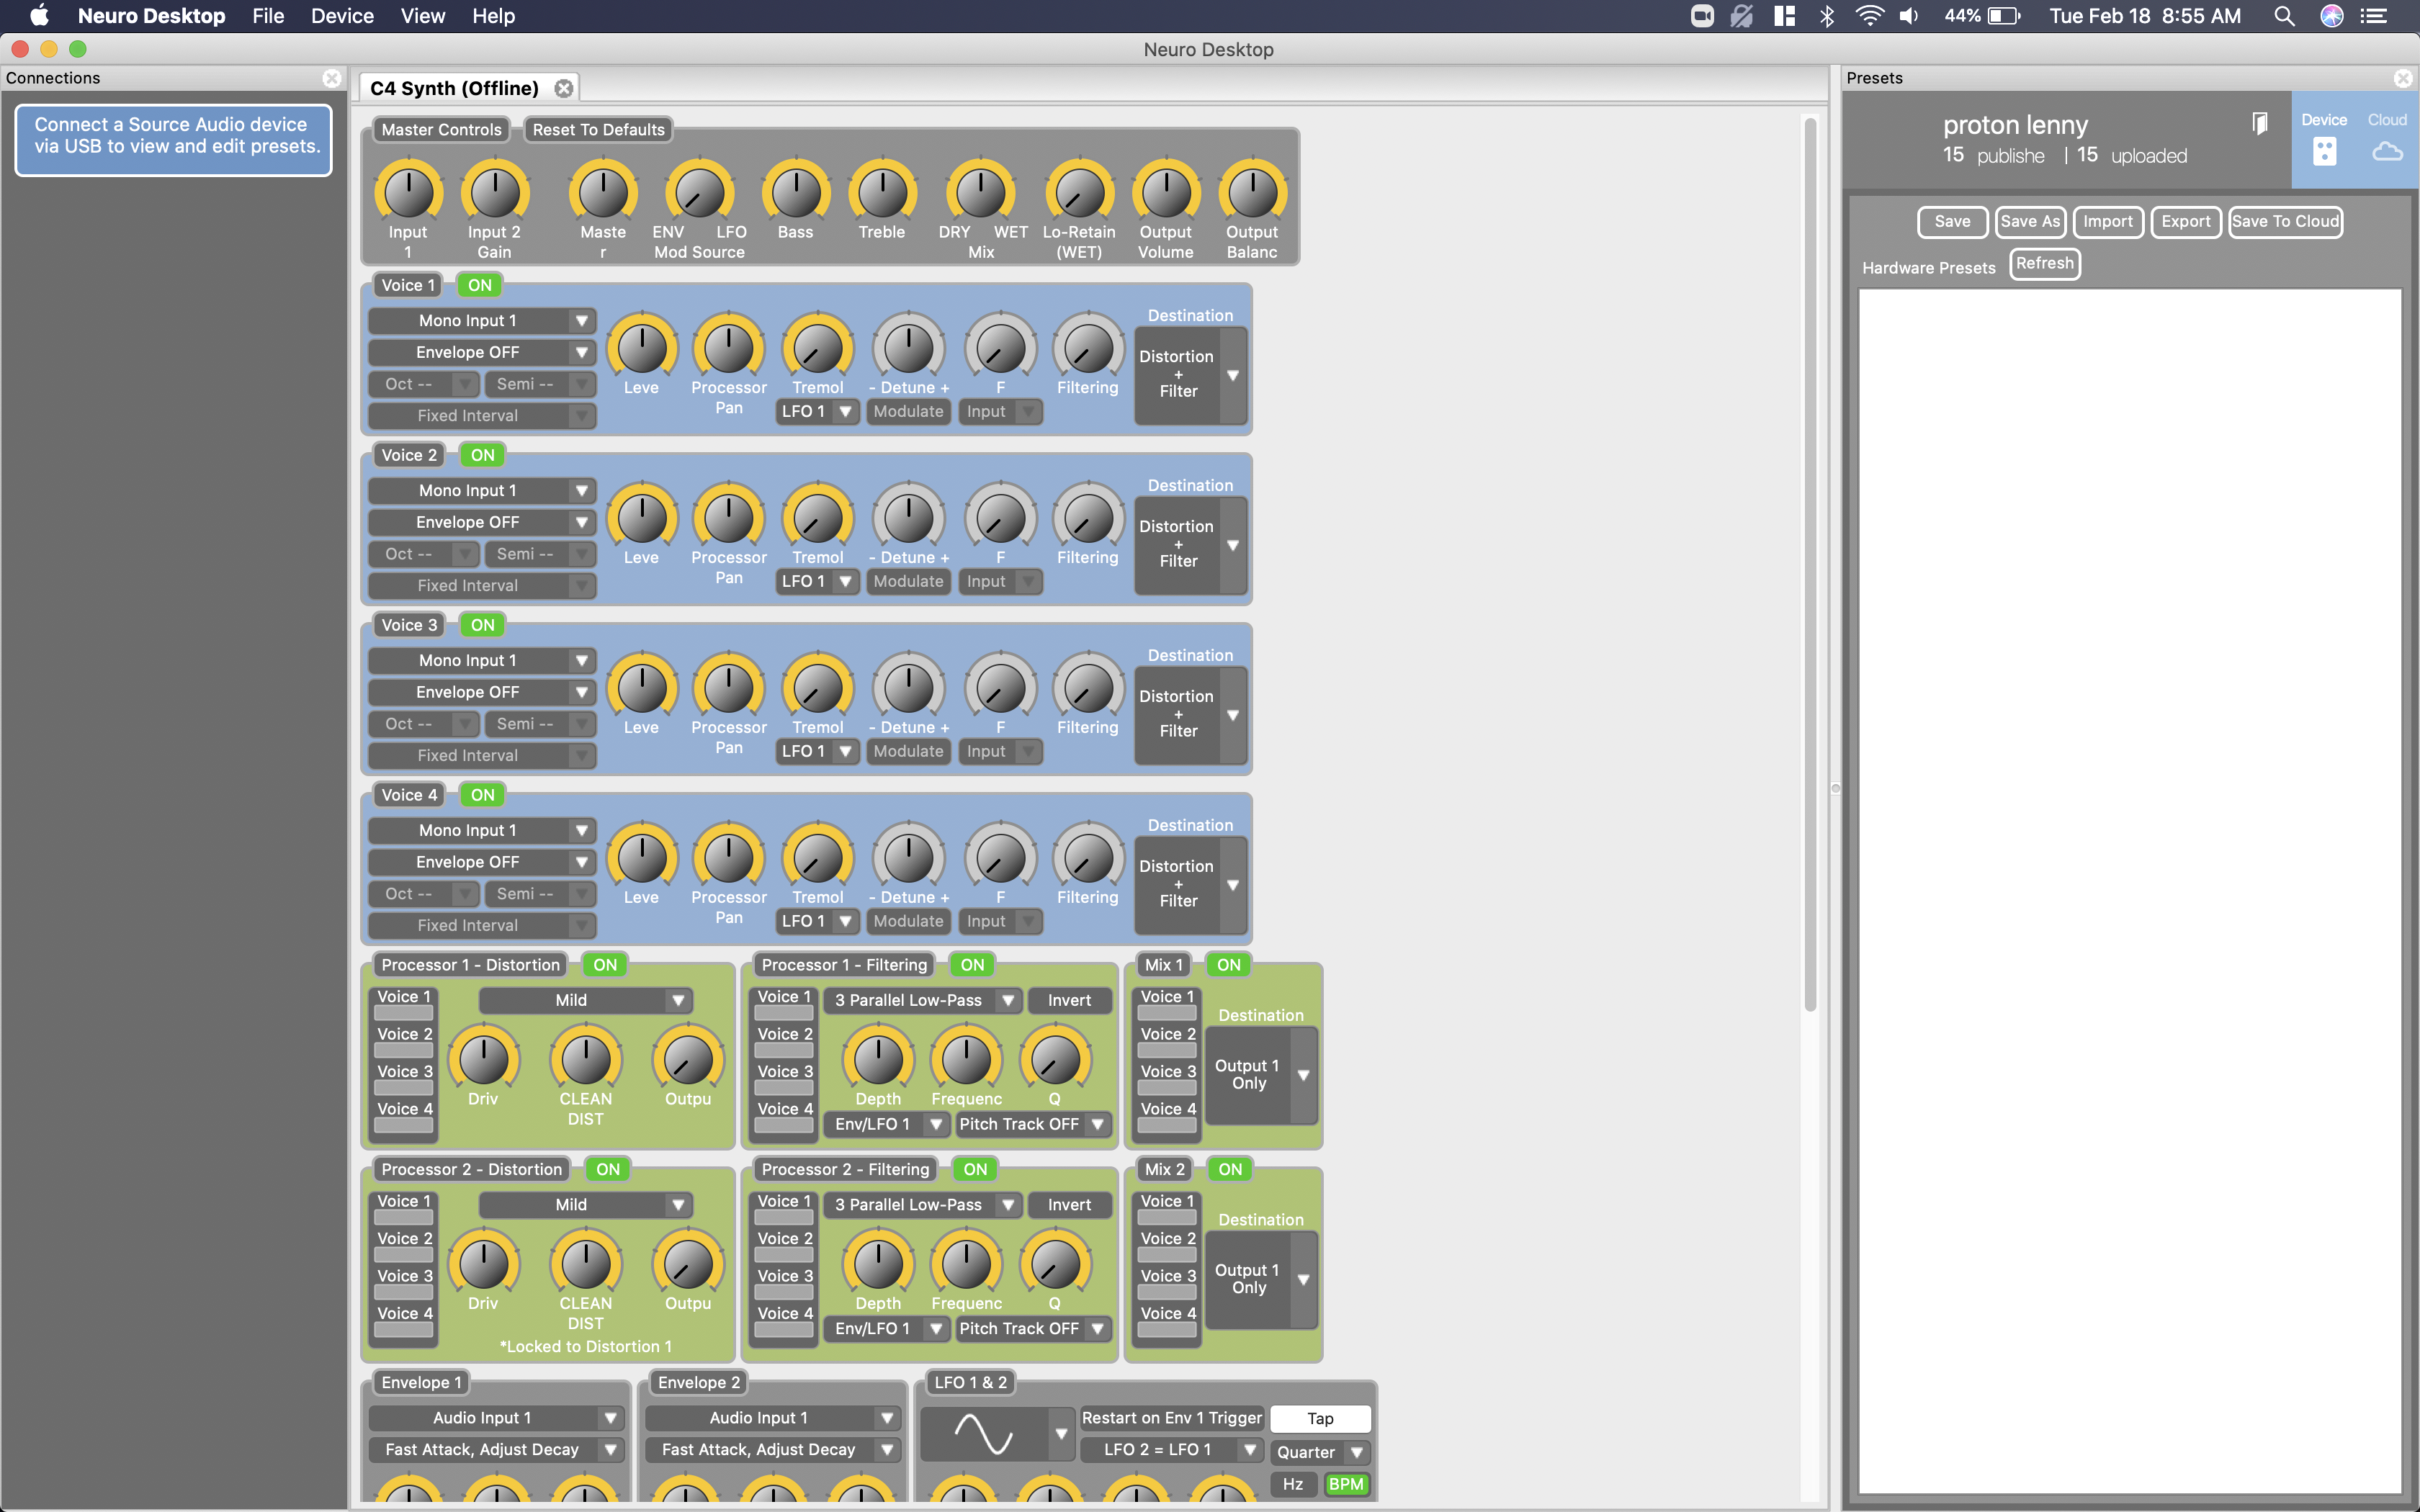Image resolution: width=2420 pixels, height=1512 pixels.
Task: Click the Save To Cloud button
Action: click(2286, 222)
